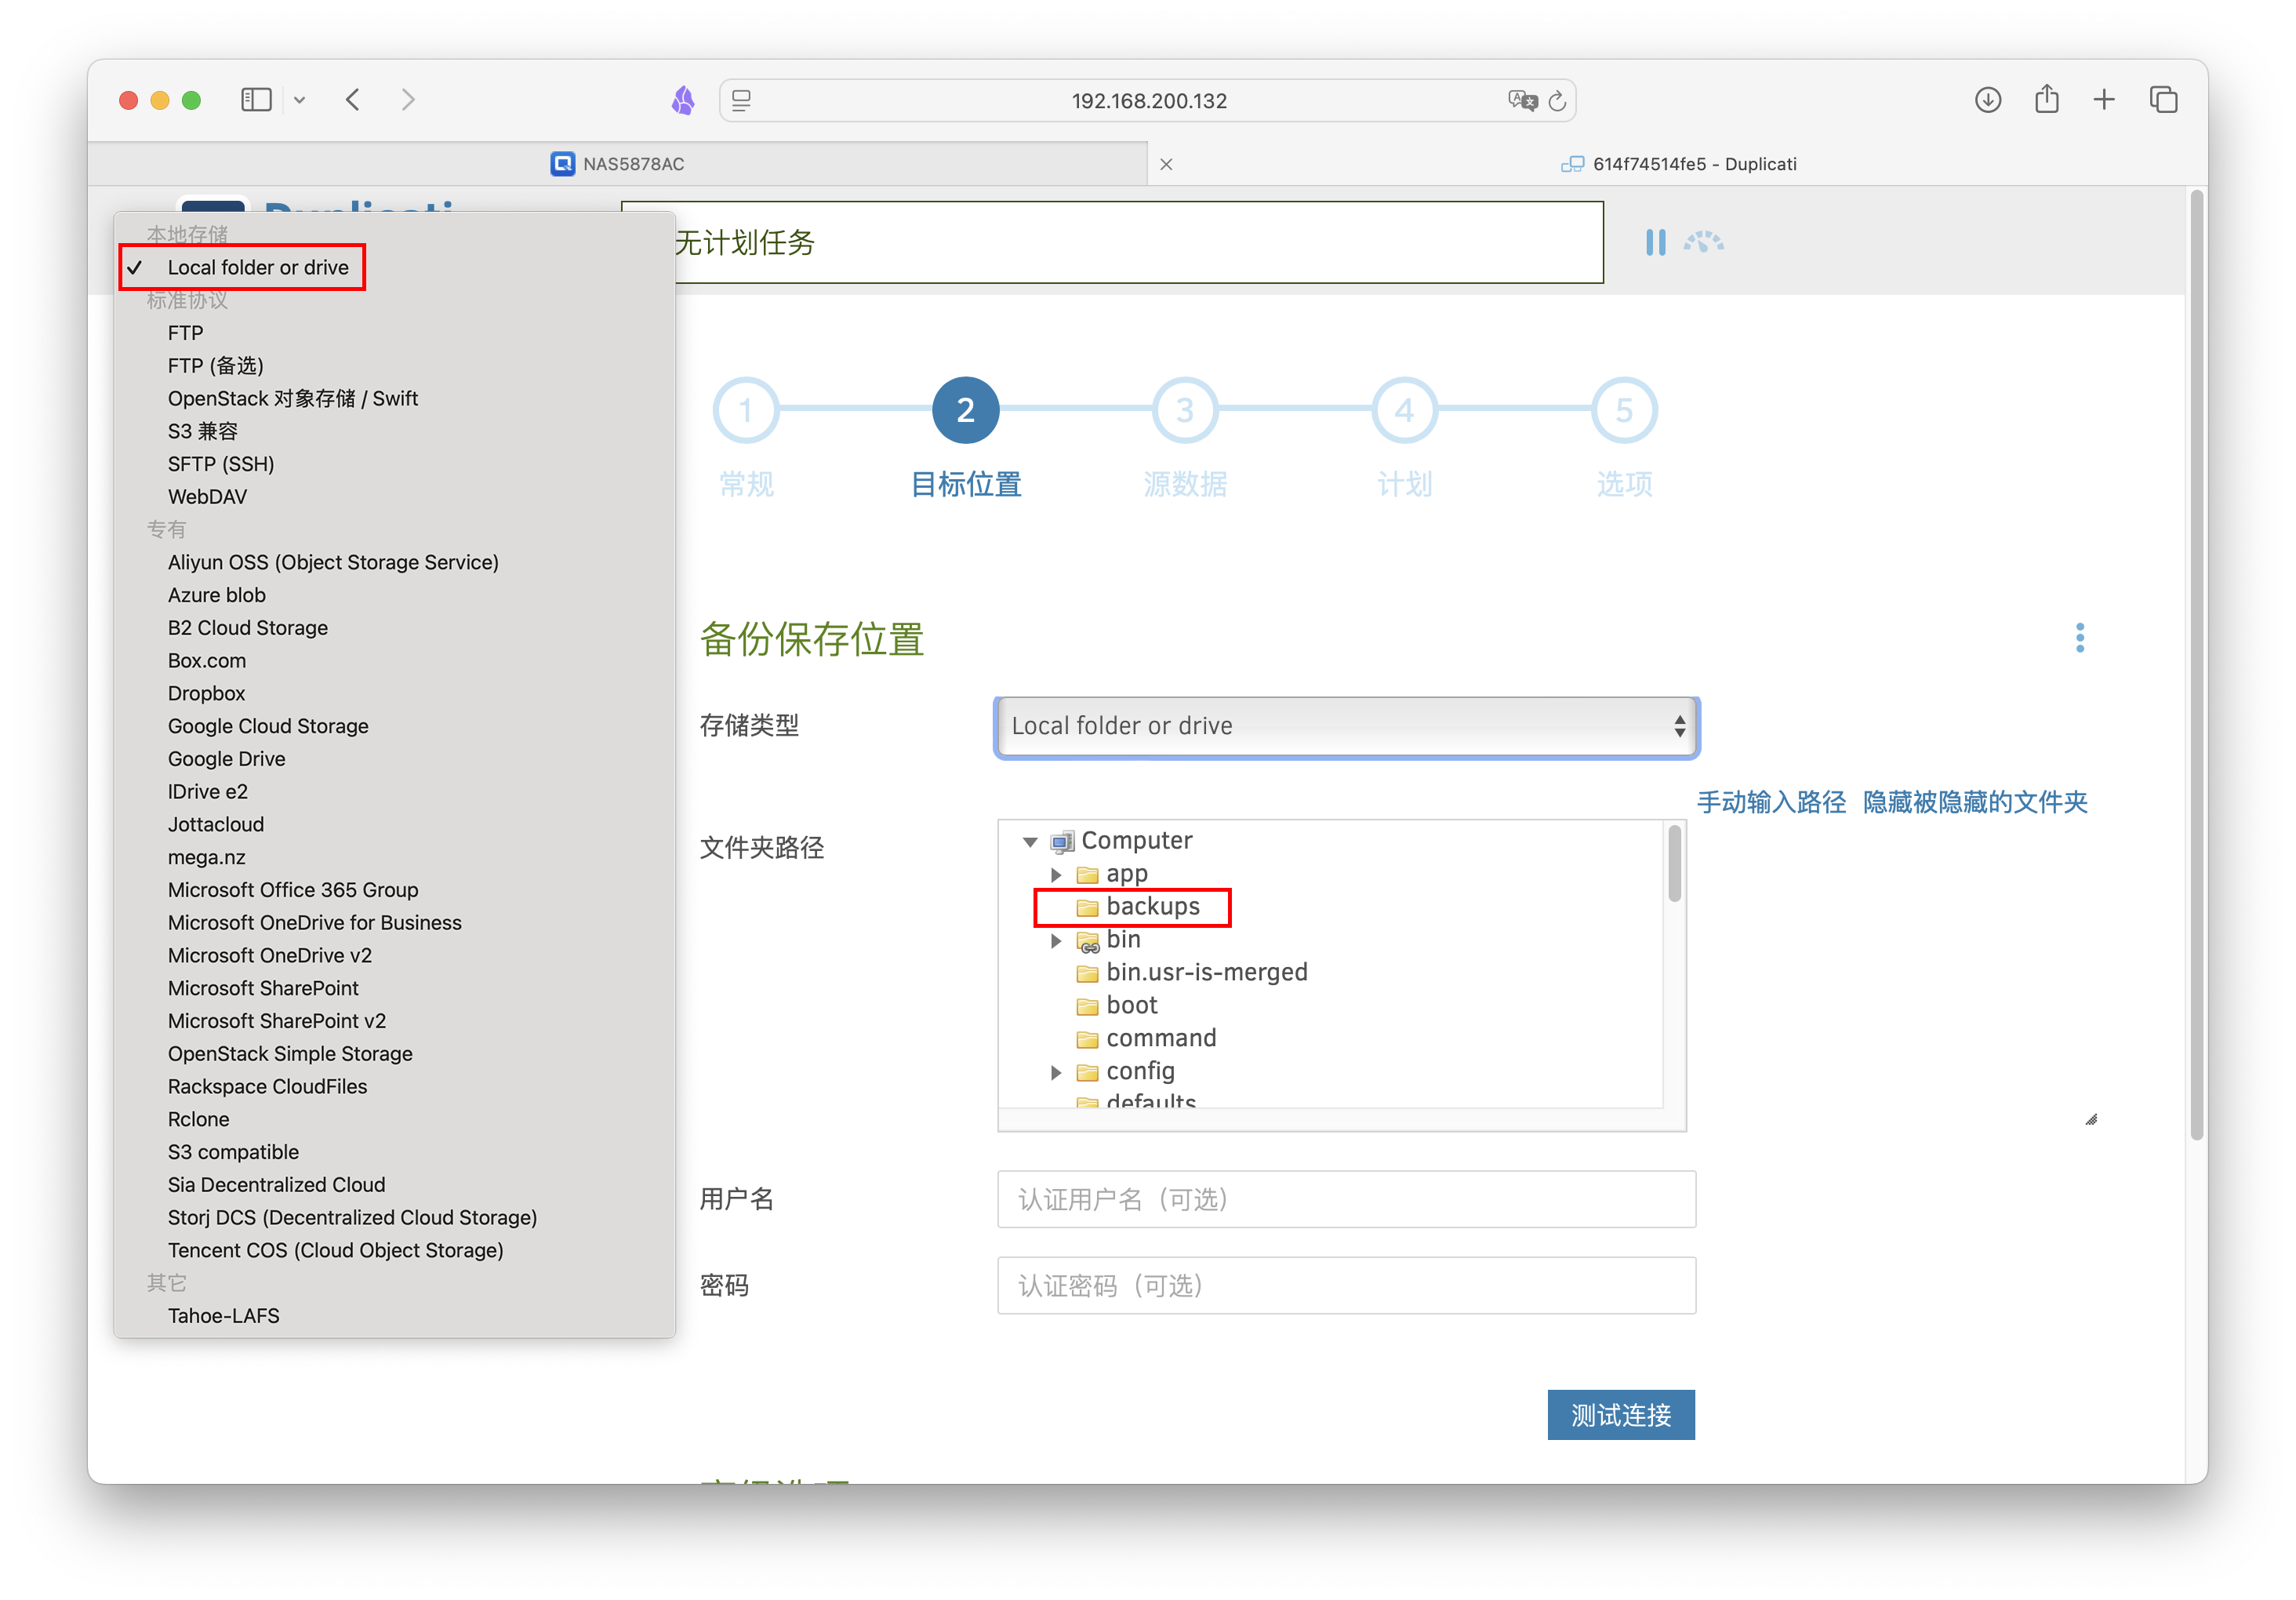Click the Computer icon in folder tree
Screen dimensions: 2296x1600
(1062, 842)
